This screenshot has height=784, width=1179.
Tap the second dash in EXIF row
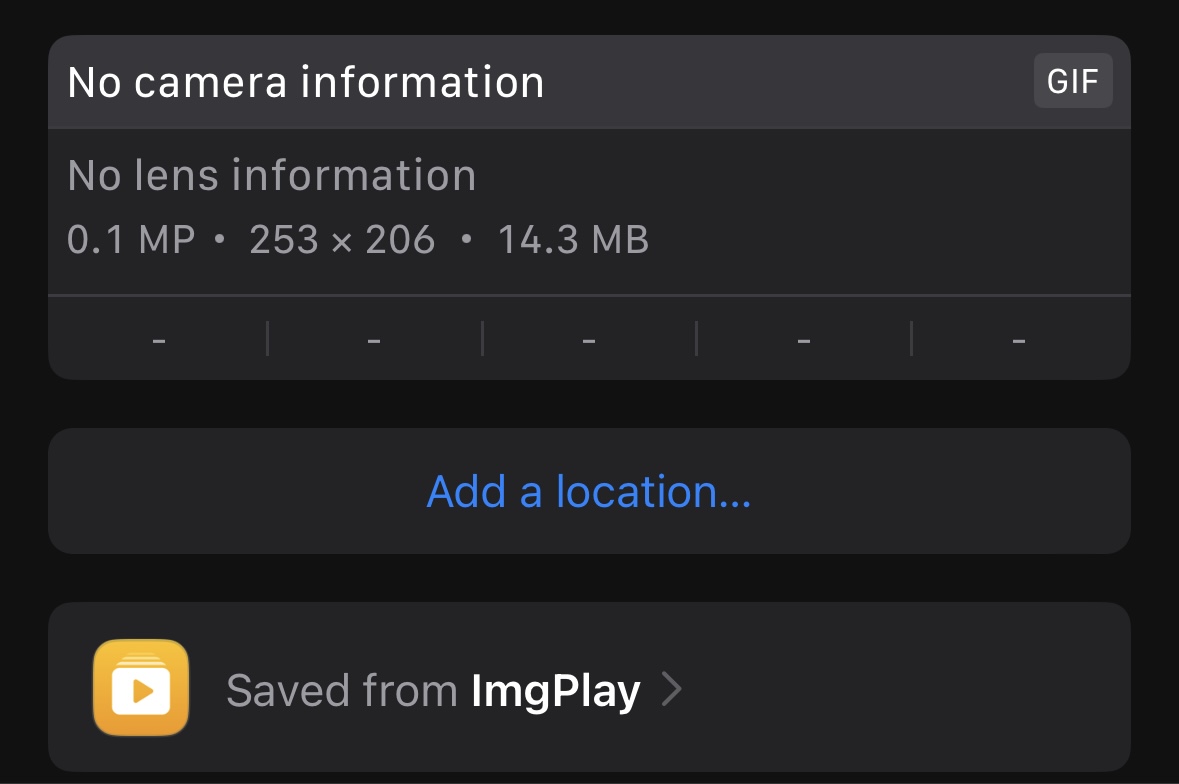point(374,342)
